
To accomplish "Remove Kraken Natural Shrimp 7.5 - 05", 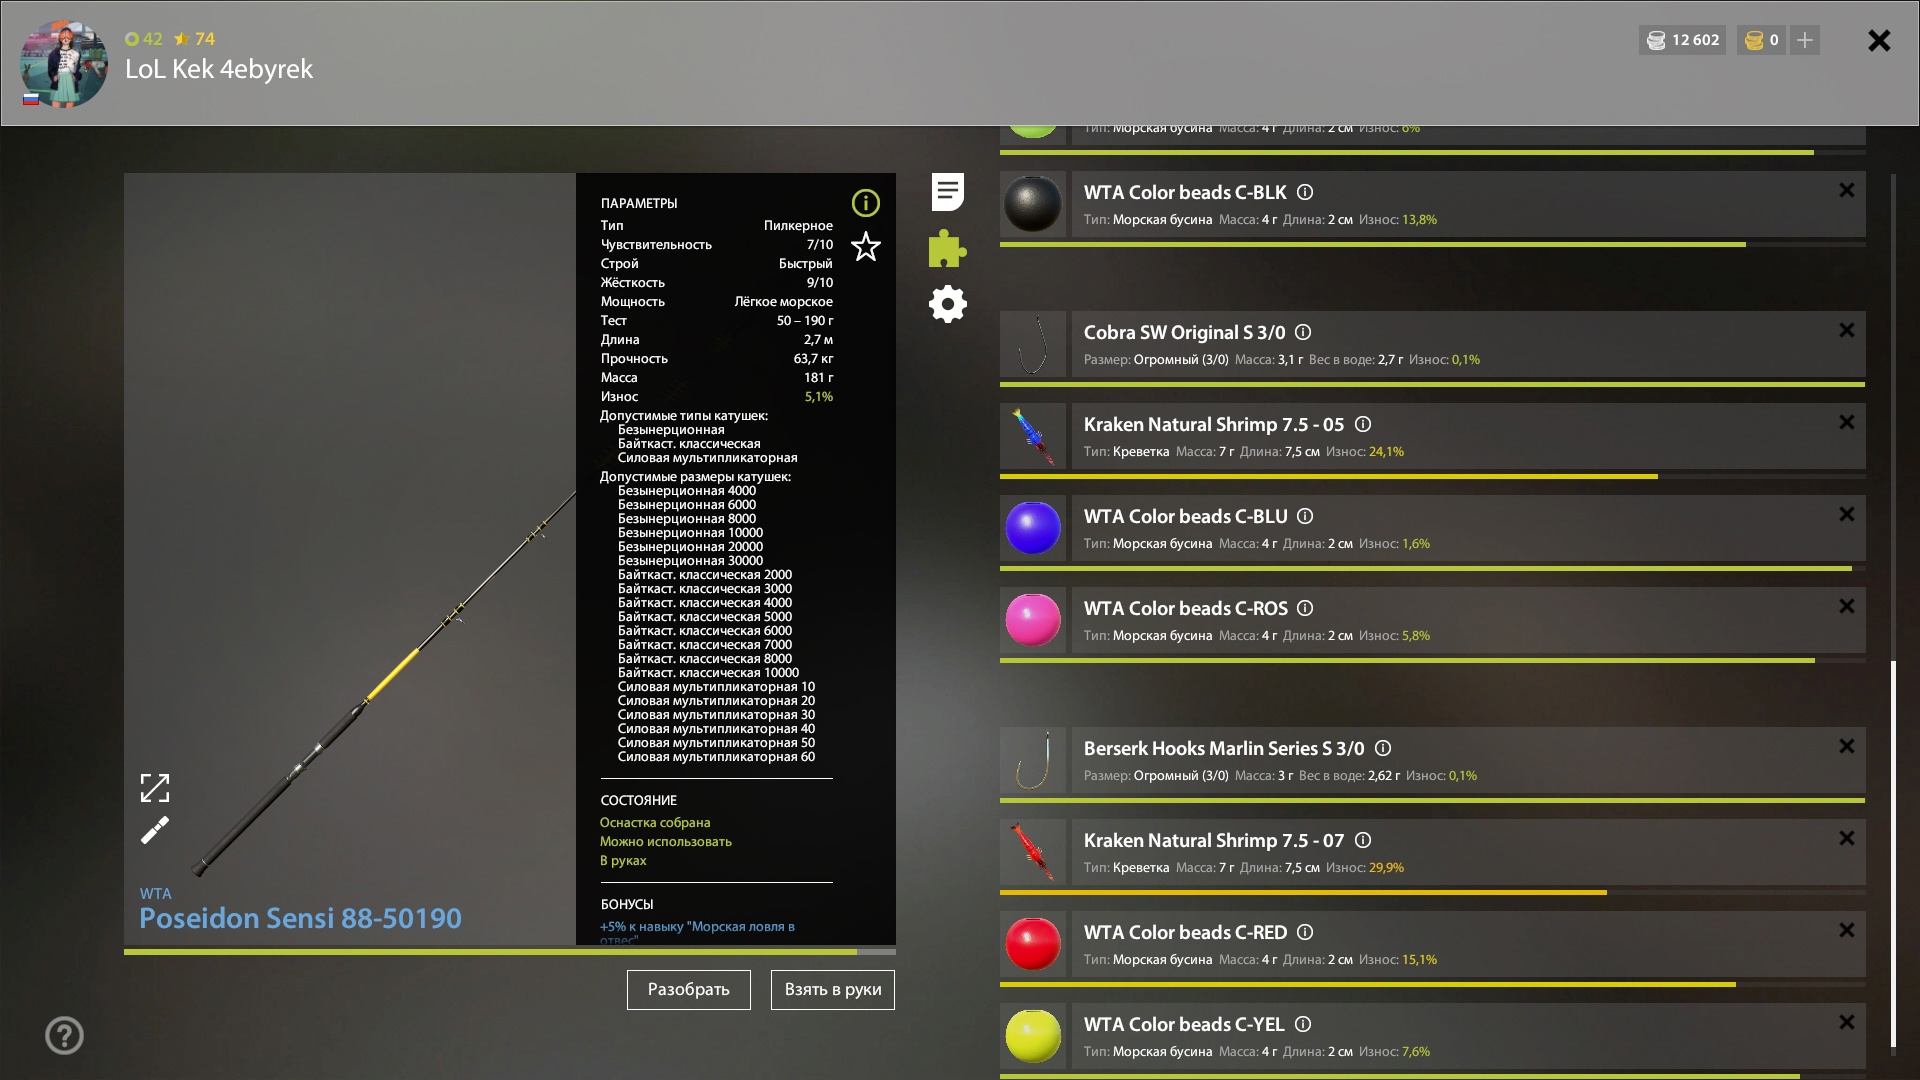I will 1847,422.
